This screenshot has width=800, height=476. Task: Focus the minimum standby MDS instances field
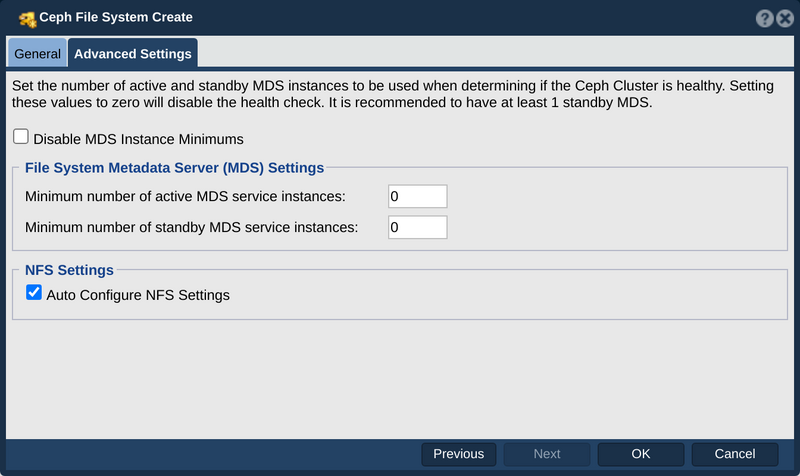(417, 227)
